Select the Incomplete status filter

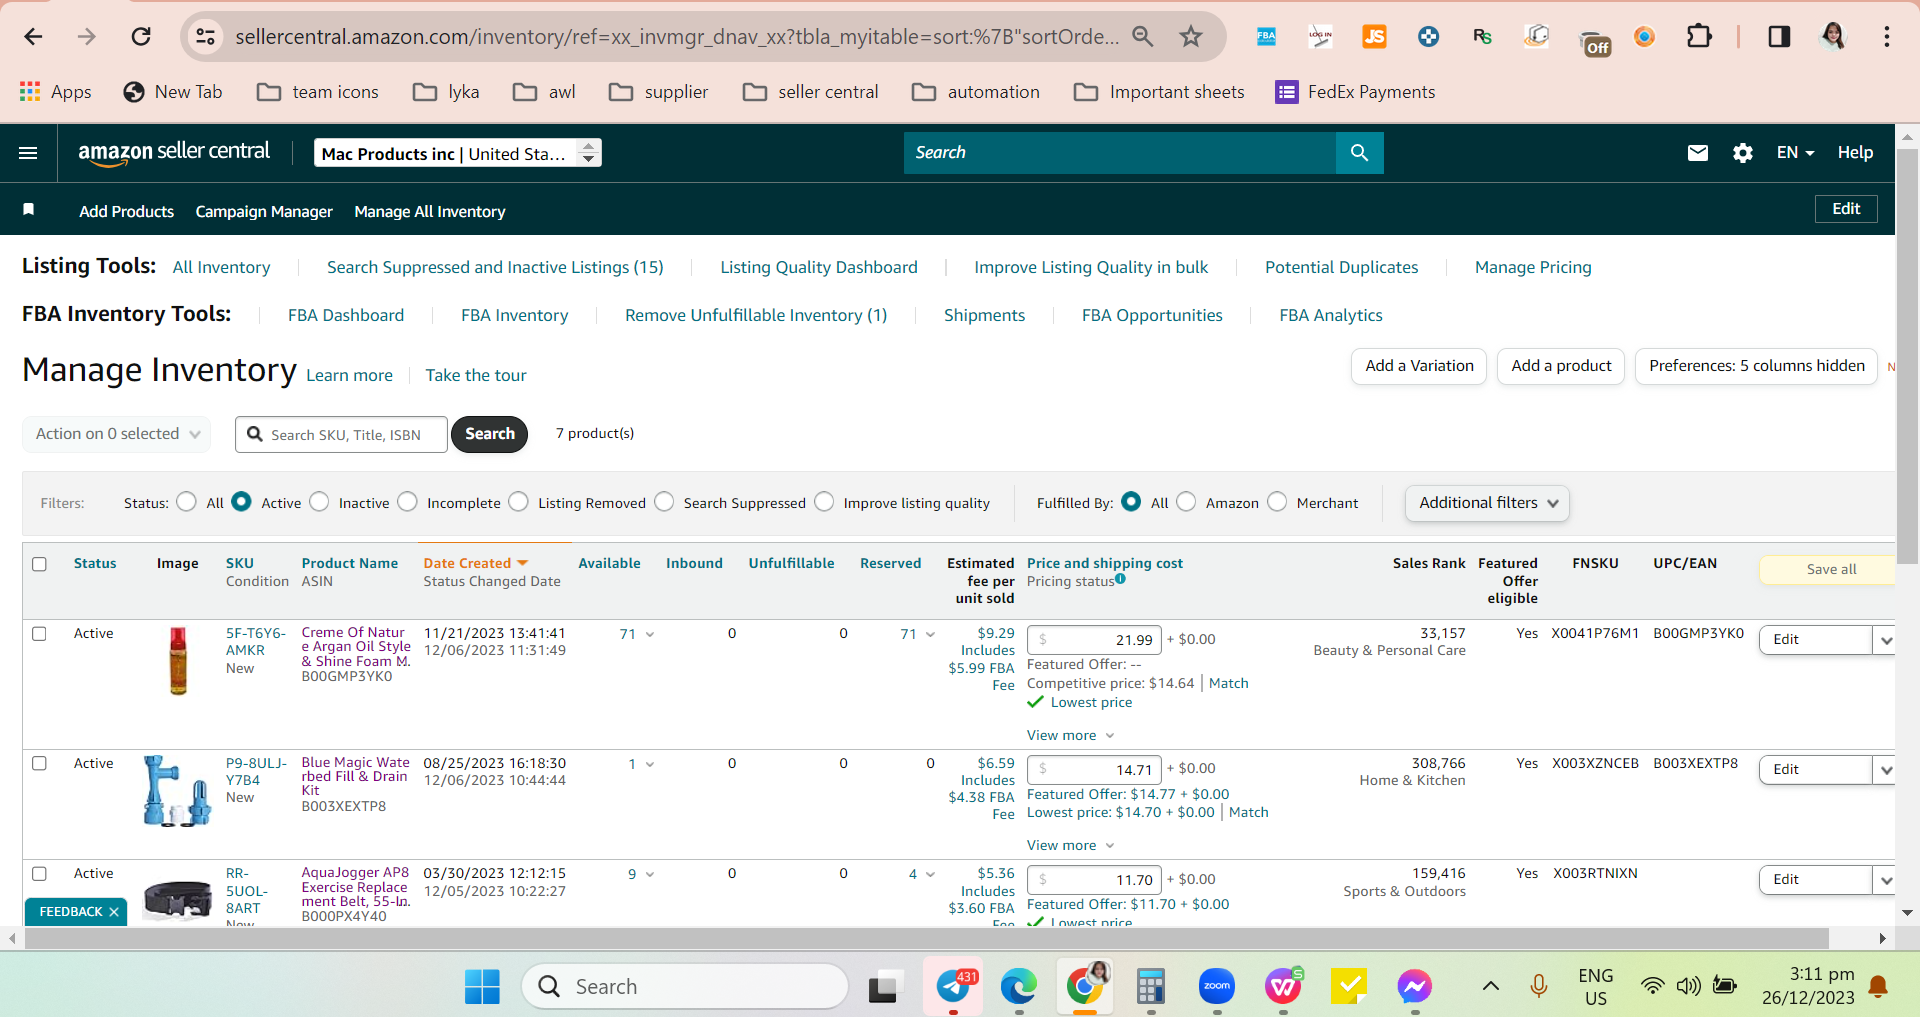coord(407,502)
